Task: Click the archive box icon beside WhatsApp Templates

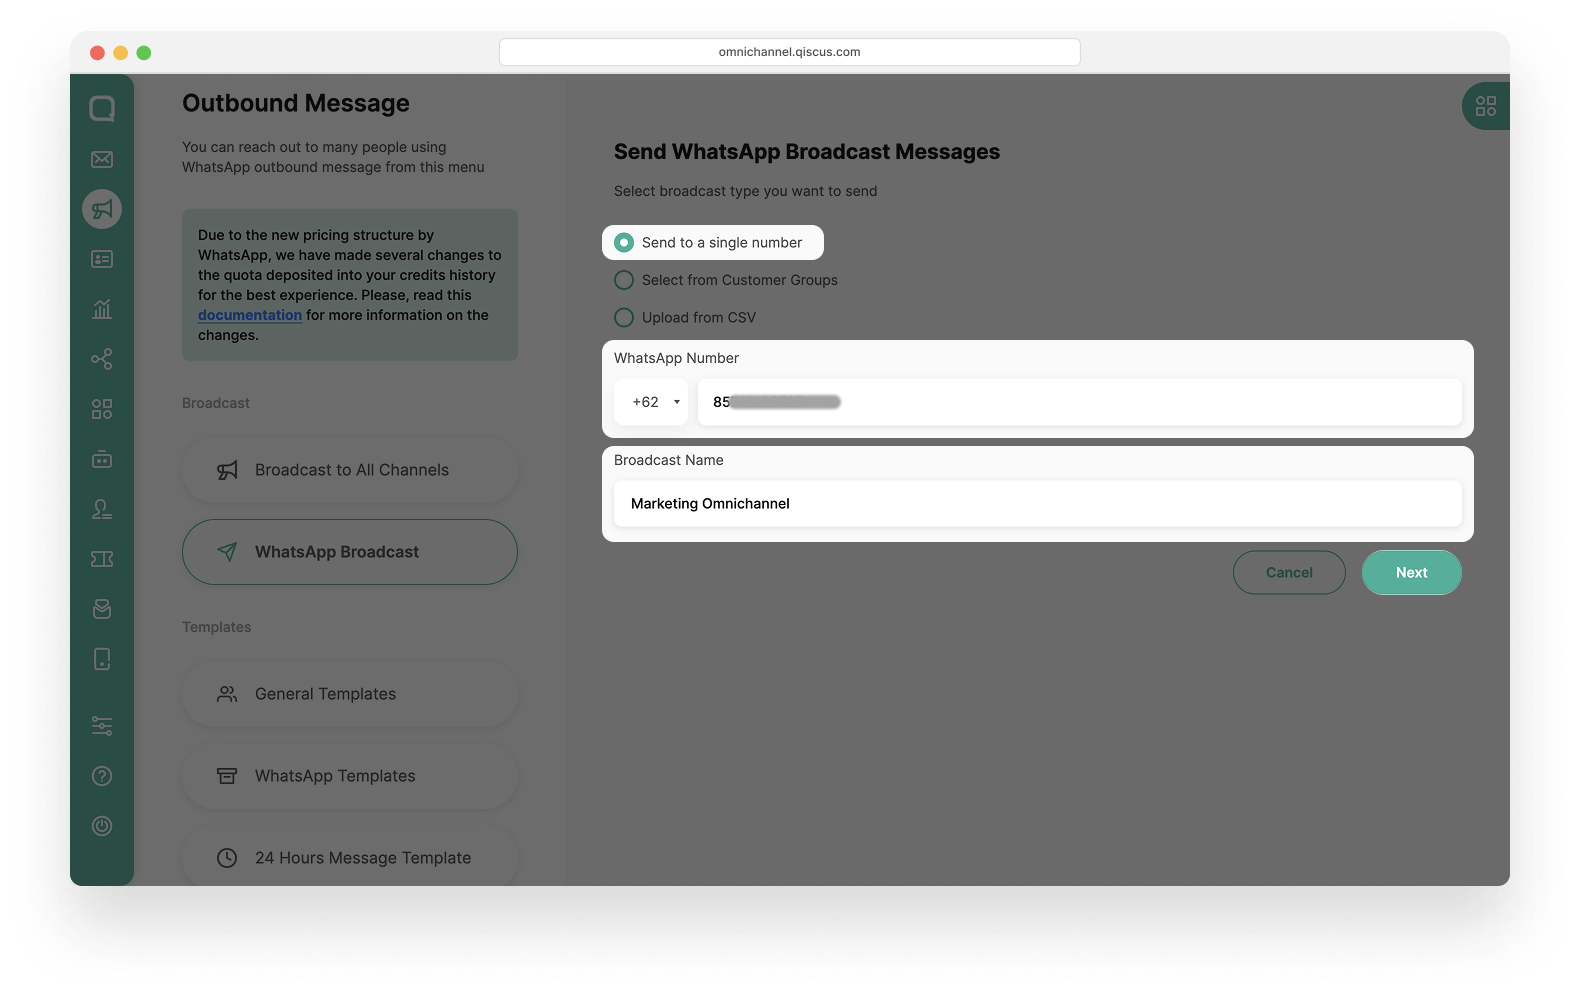Action: tap(228, 776)
